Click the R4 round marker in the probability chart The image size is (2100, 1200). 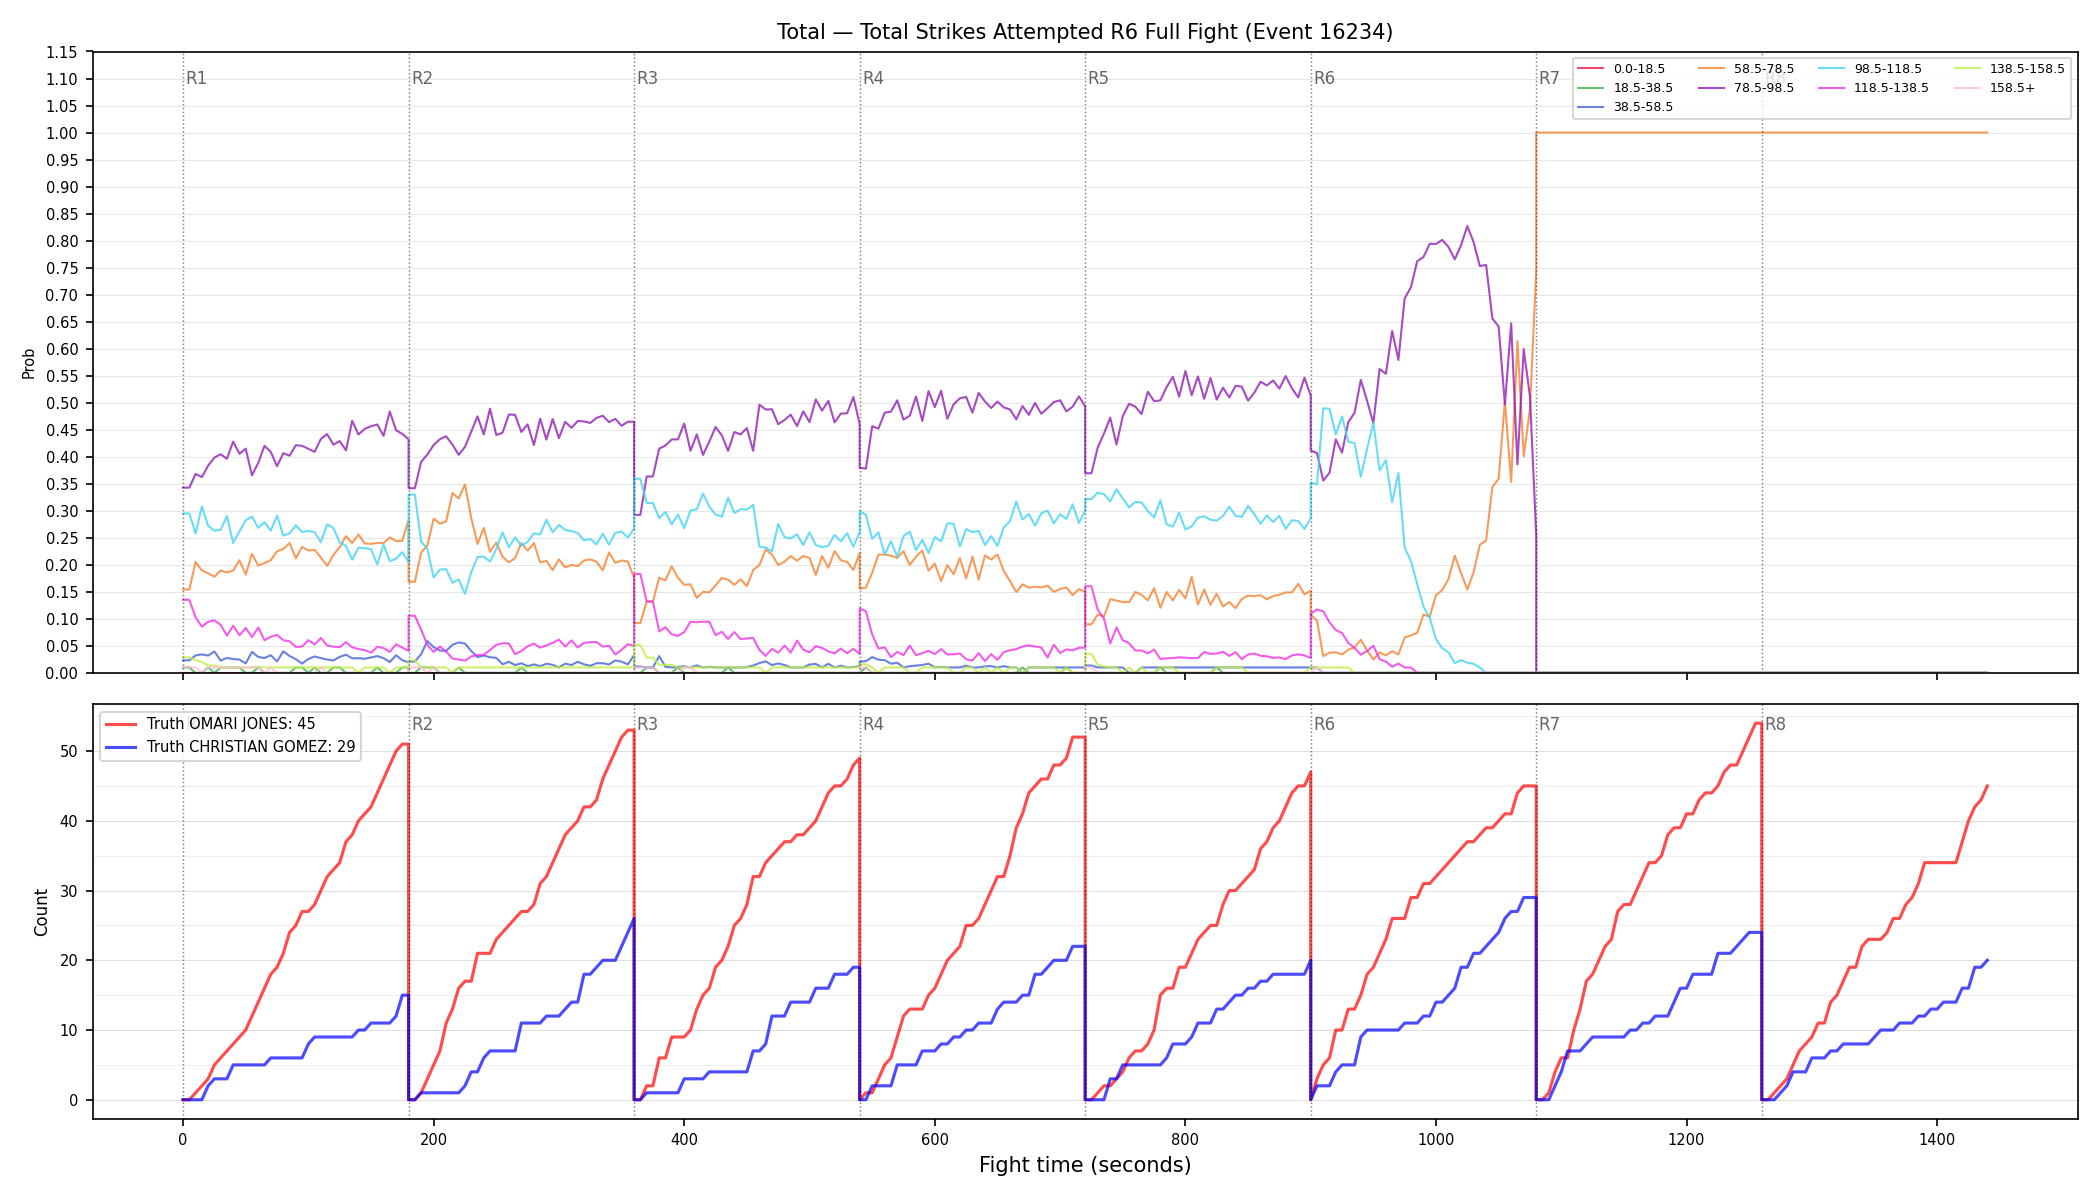coord(873,78)
